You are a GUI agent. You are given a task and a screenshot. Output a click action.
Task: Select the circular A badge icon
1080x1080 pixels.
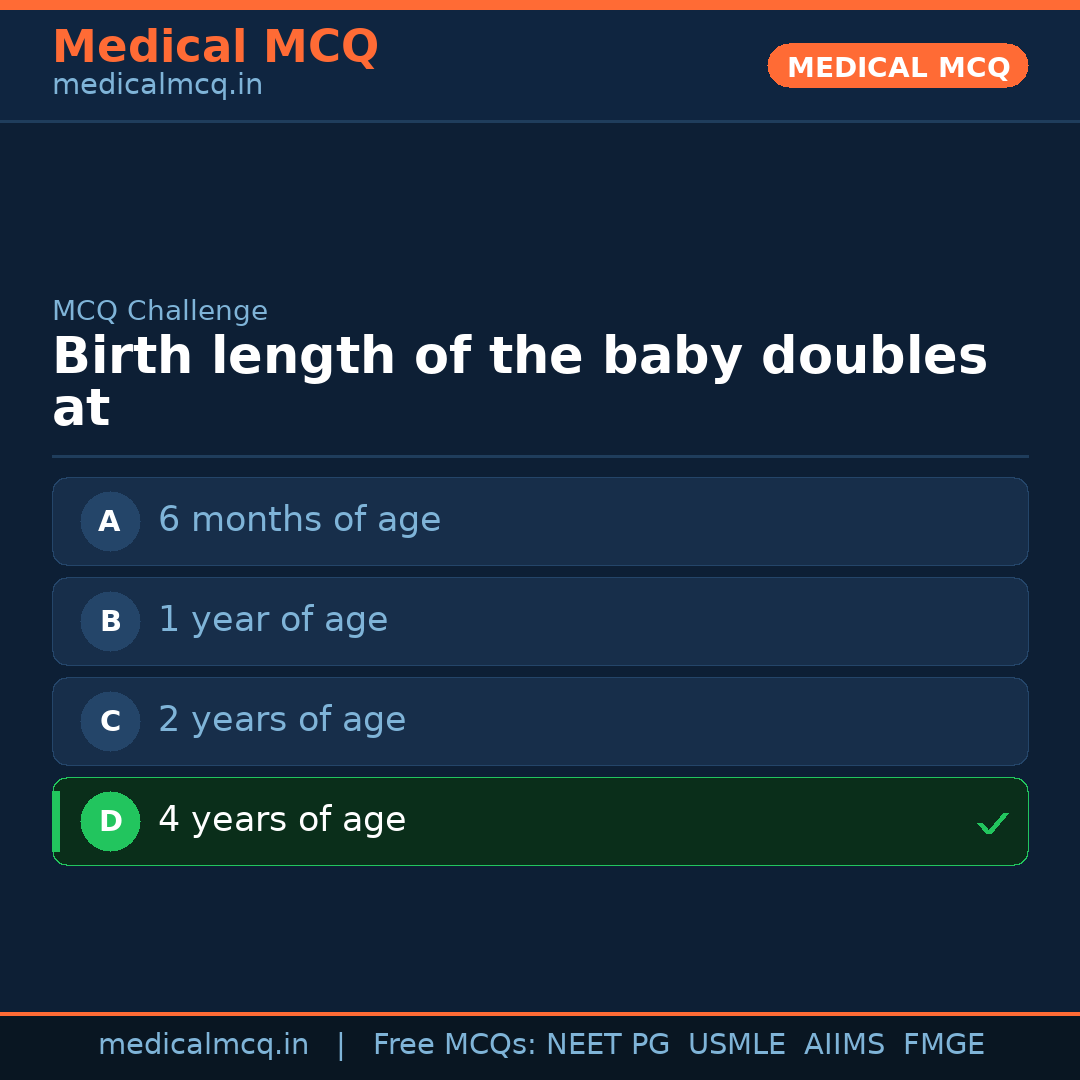(110, 521)
